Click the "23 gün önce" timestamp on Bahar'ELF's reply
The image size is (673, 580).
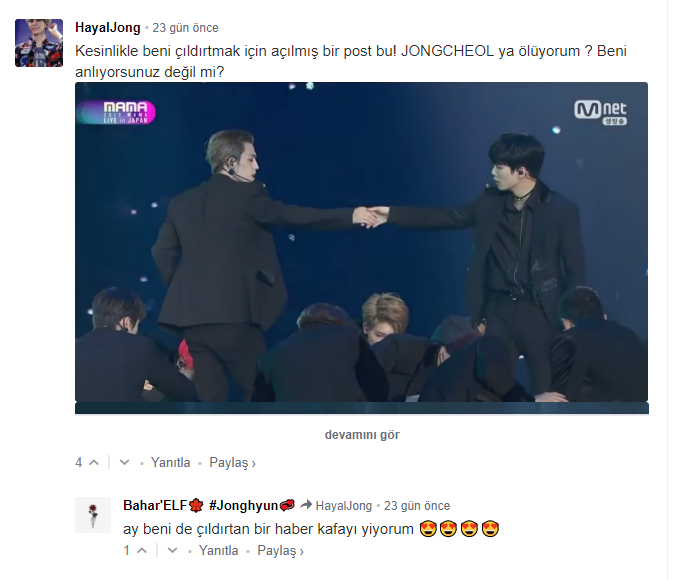tap(417, 506)
